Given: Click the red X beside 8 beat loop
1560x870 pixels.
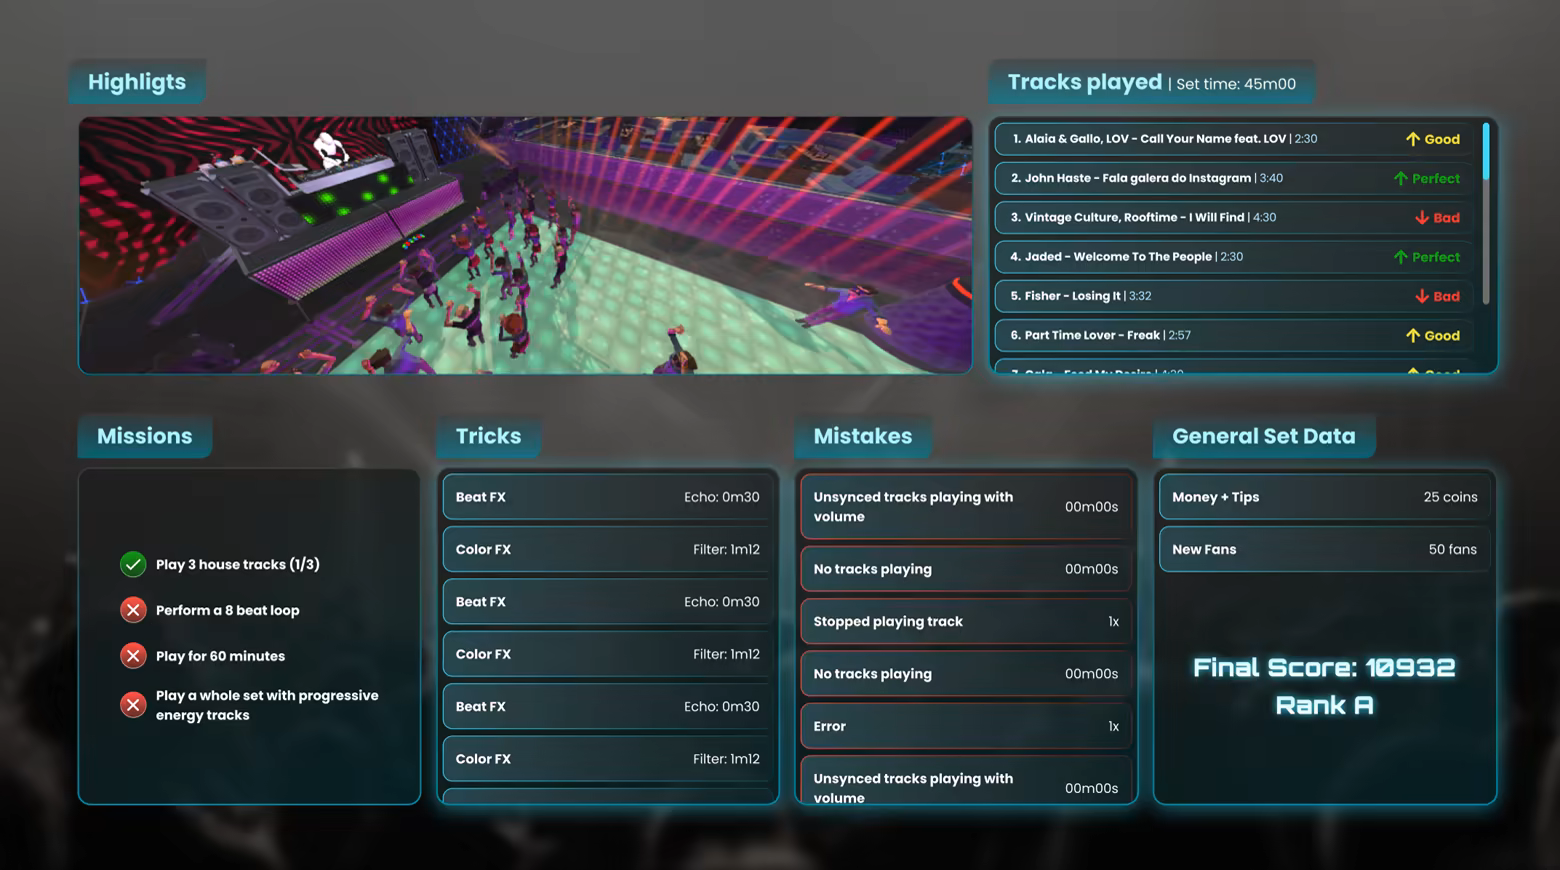Looking at the screenshot, I should pos(133,610).
